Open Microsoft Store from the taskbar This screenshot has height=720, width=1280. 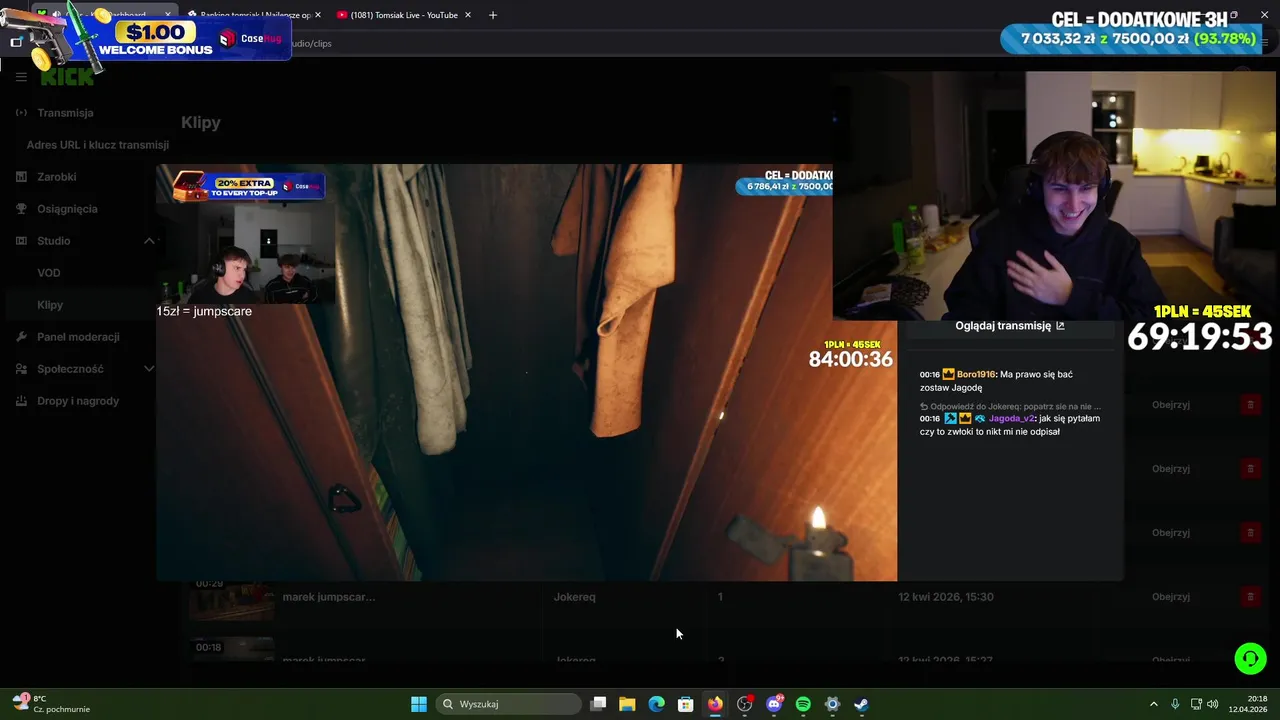(686, 704)
